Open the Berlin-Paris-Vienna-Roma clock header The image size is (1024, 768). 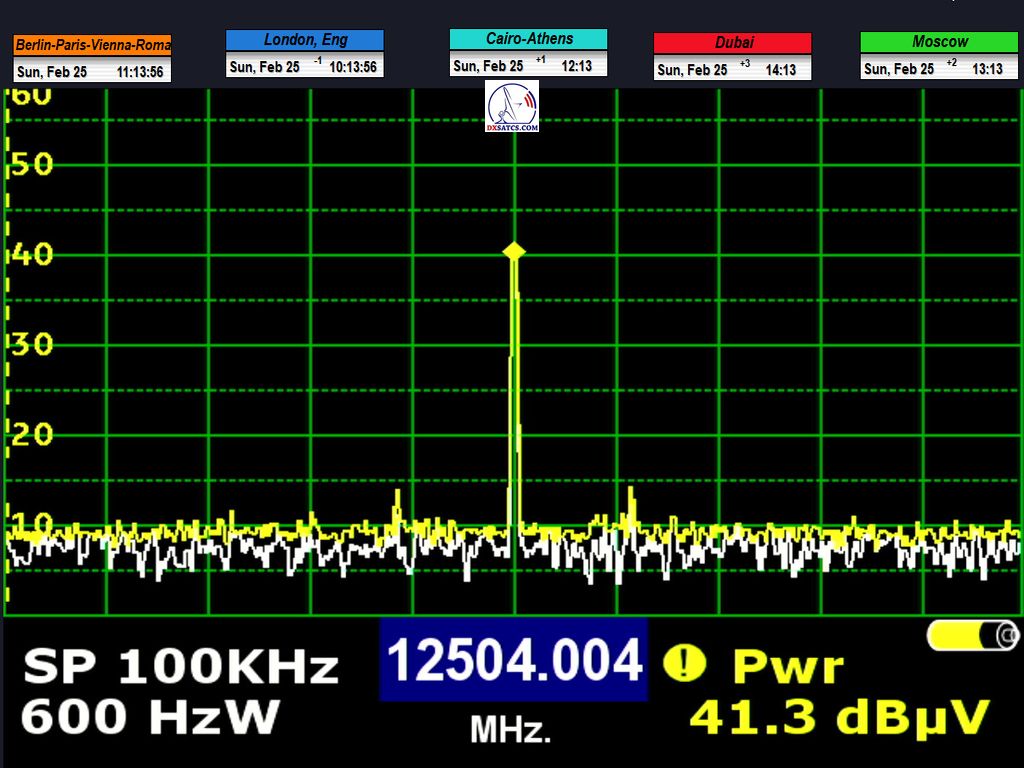click(x=92, y=45)
